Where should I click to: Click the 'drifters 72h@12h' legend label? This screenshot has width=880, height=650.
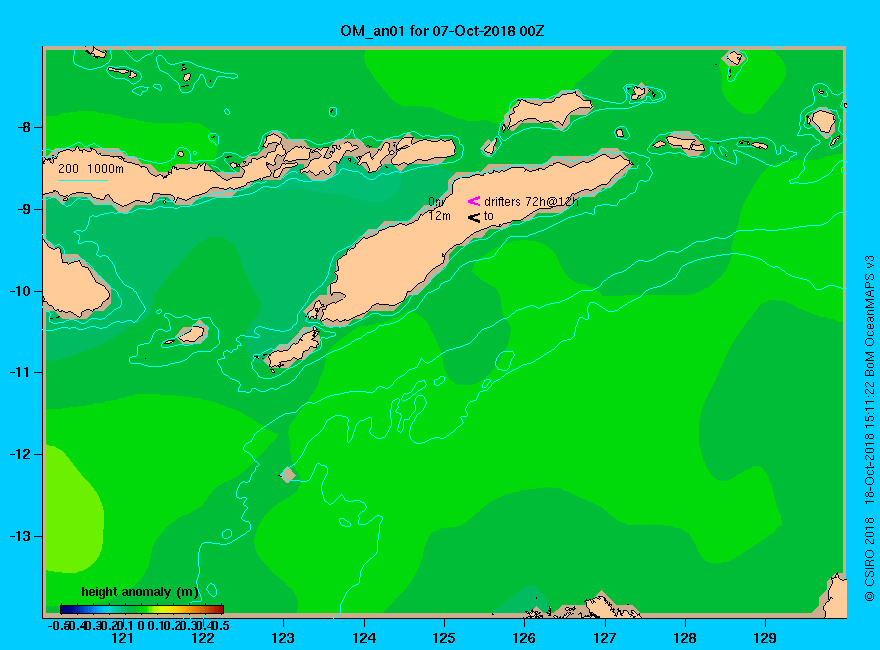pos(531,202)
